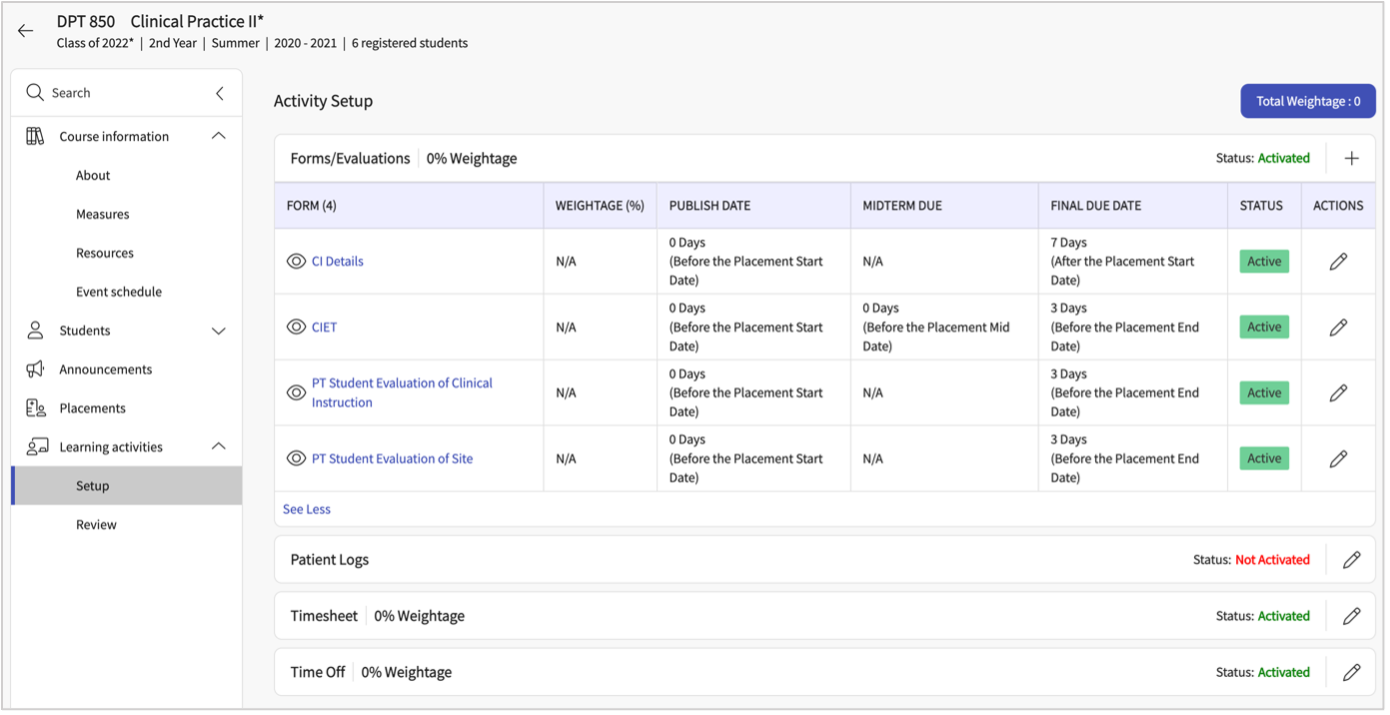Click the eye icon for PT Student Evaluation of Site
This screenshot has width=1390, height=715.
click(x=296, y=458)
